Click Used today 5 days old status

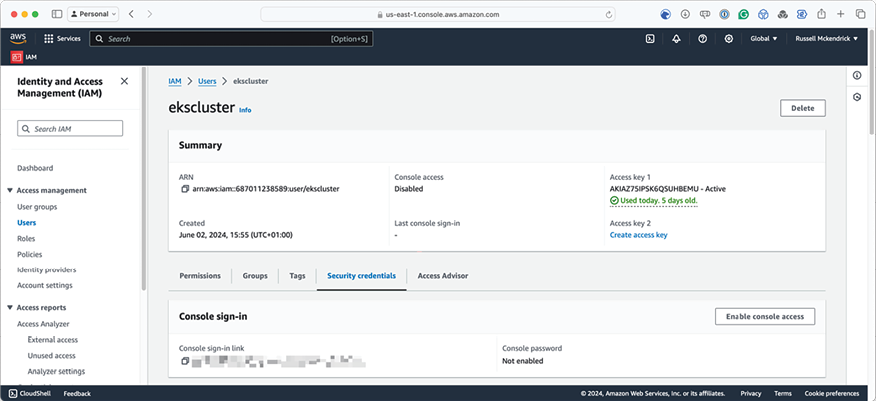click(654, 200)
